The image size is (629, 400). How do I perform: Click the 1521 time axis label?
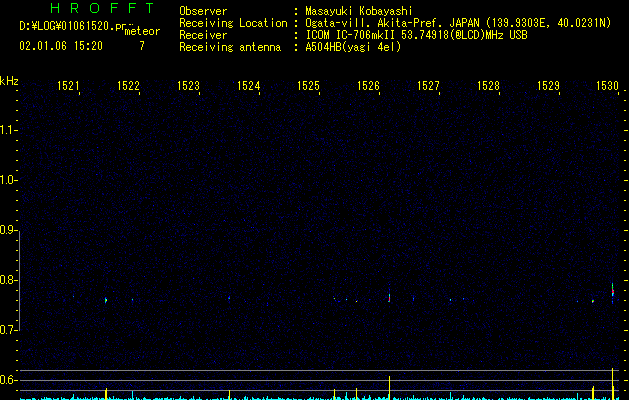tap(68, 85)
